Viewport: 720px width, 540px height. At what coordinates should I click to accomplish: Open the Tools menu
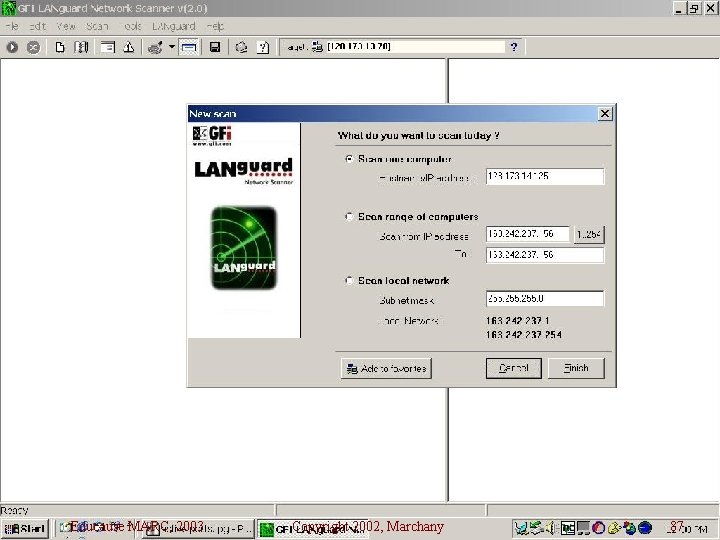click(x=132, y=27)
